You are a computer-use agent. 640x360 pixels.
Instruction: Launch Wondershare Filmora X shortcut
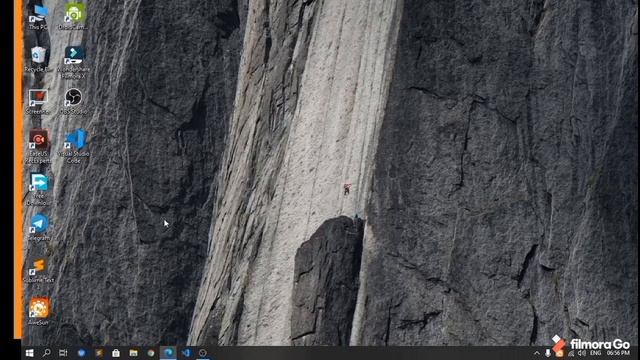(x=73, y=62)
